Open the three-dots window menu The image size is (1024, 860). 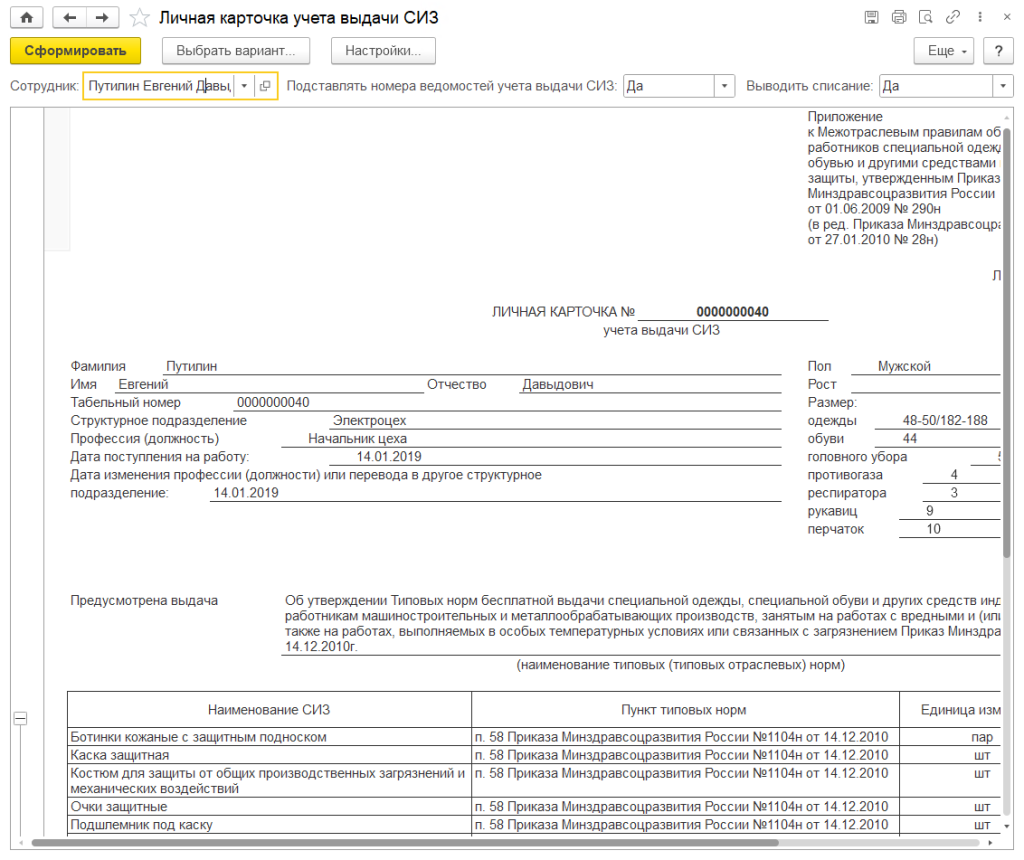click(979, 18)
